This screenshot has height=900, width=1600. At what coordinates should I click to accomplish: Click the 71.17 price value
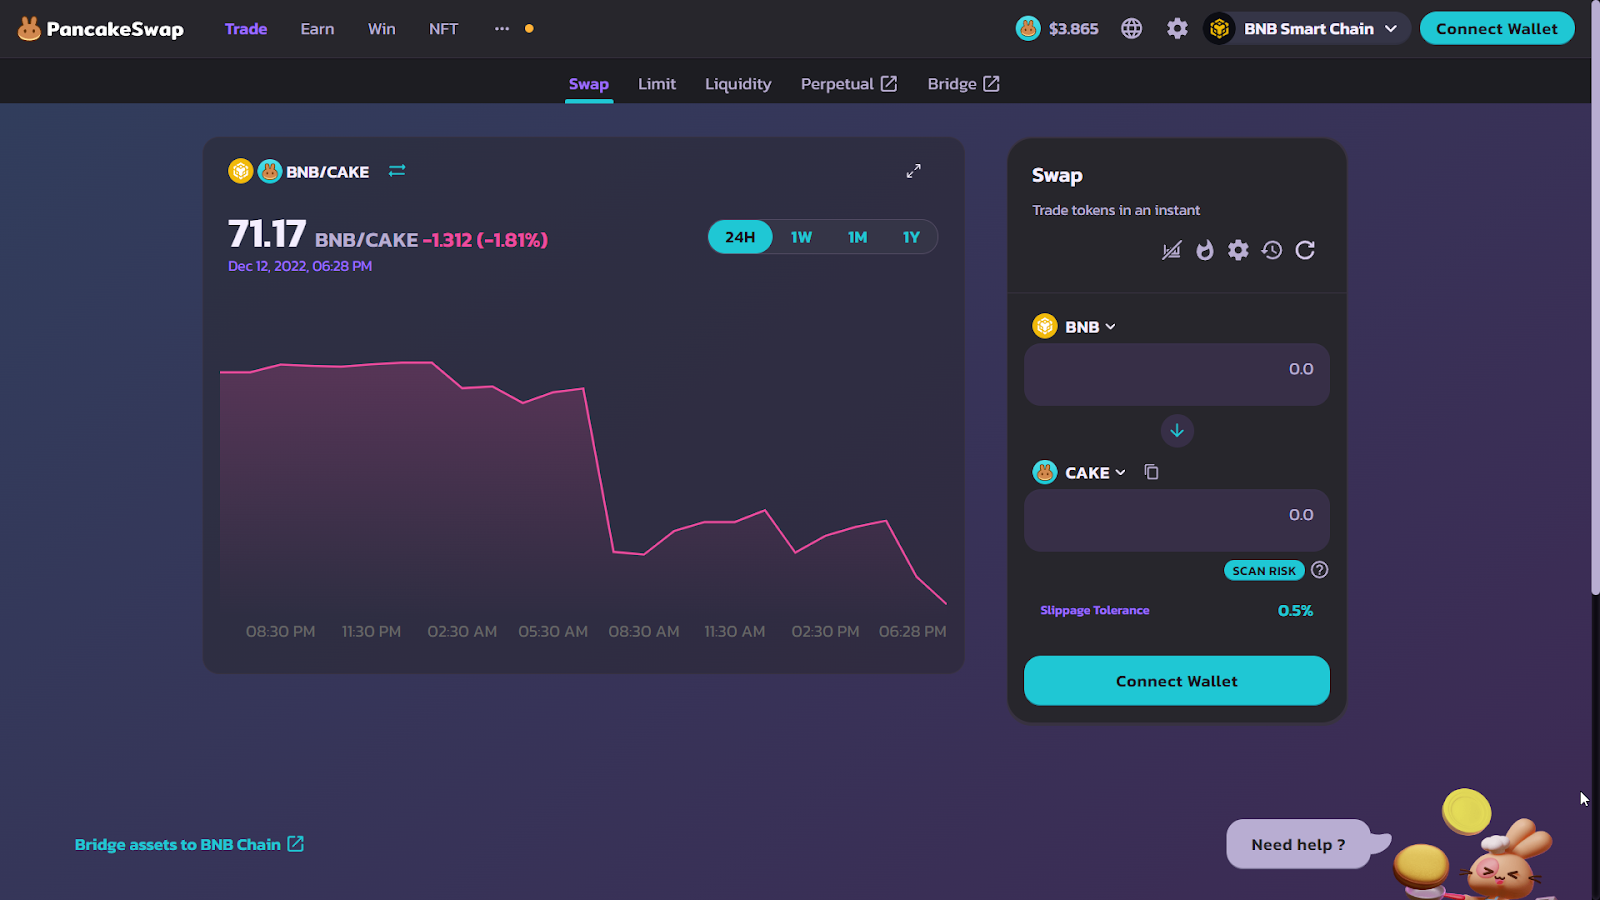point(267,234)
